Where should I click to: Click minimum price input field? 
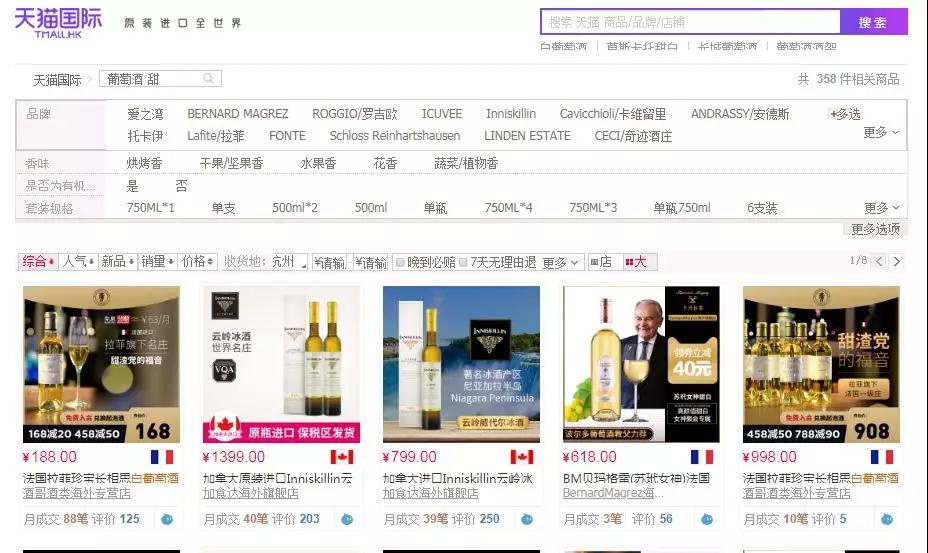[330, 262]
